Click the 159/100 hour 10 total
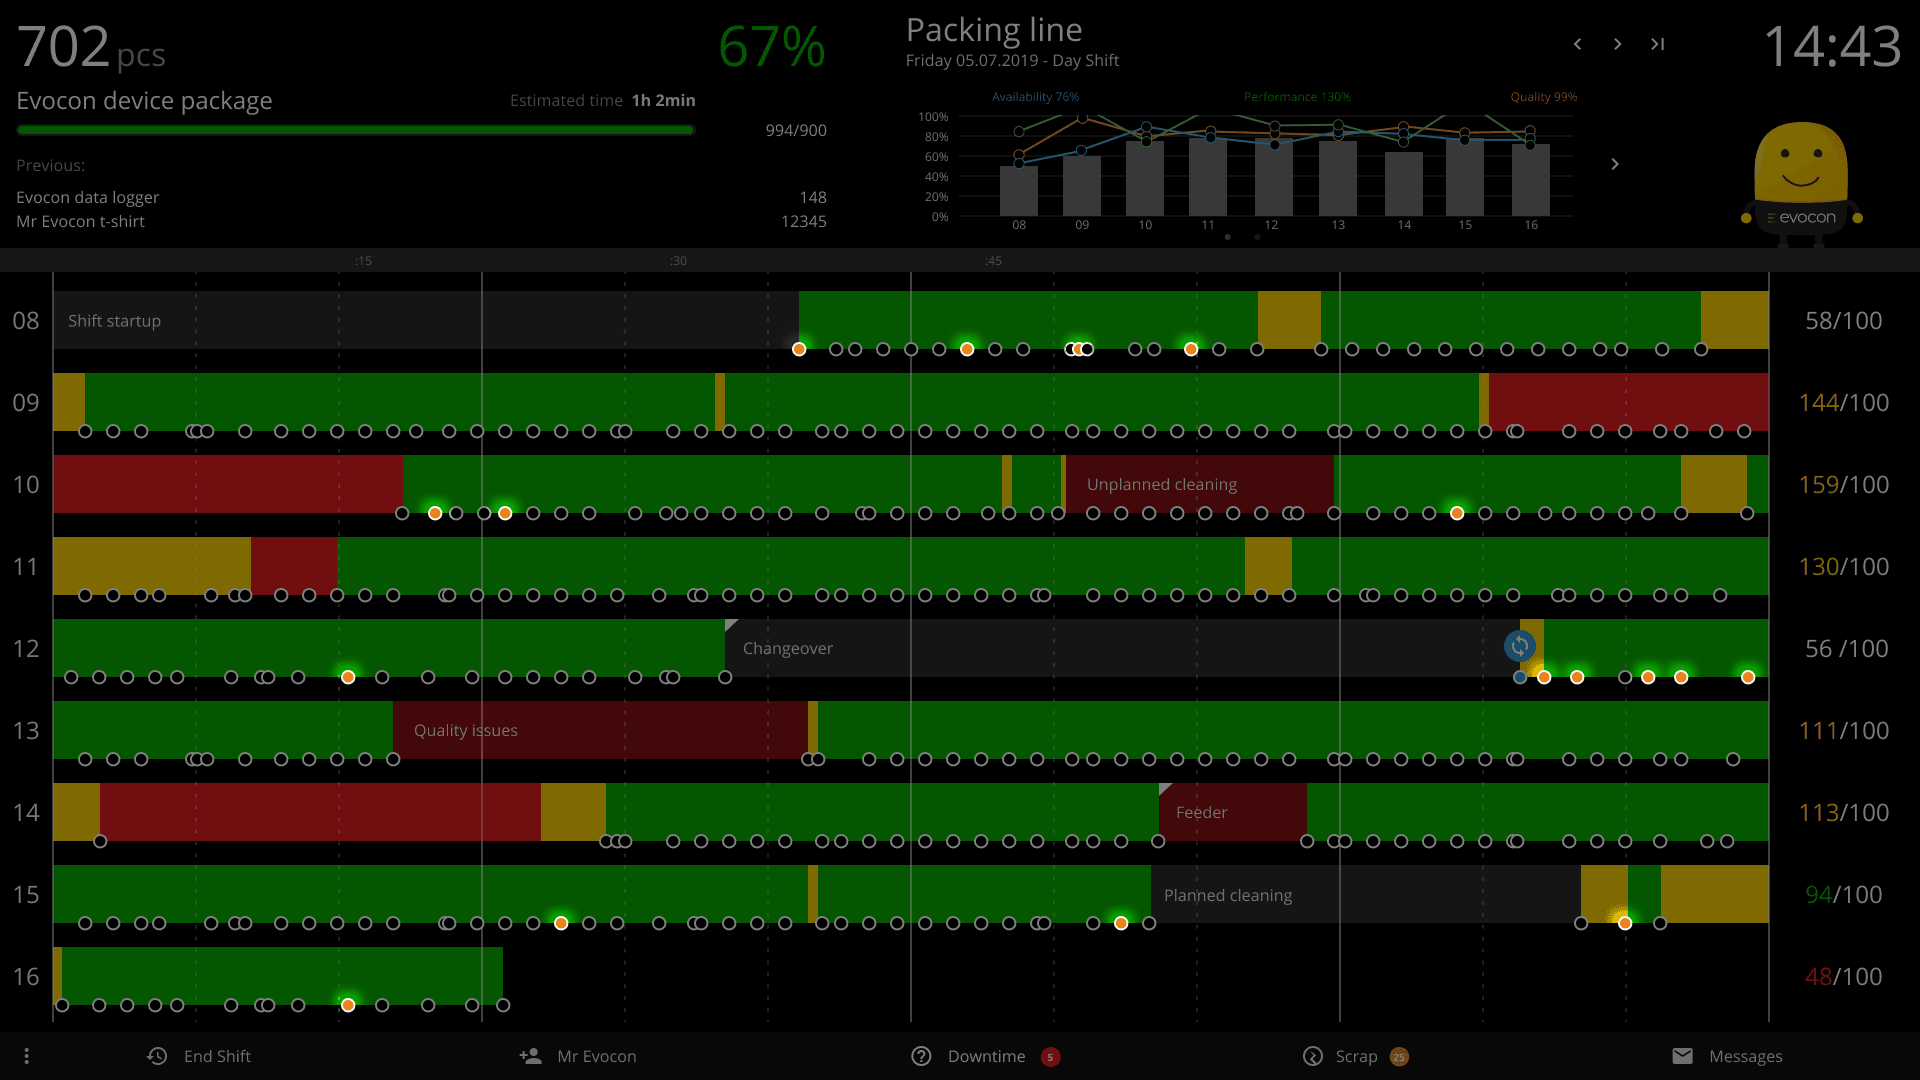Screen dimensions: 1920x1080 click(1843, 484)
